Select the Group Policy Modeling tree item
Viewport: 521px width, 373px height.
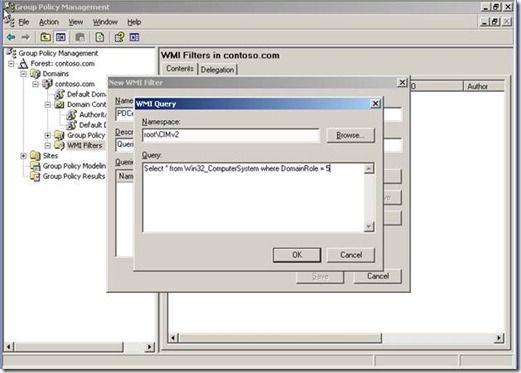coord(74,166)
